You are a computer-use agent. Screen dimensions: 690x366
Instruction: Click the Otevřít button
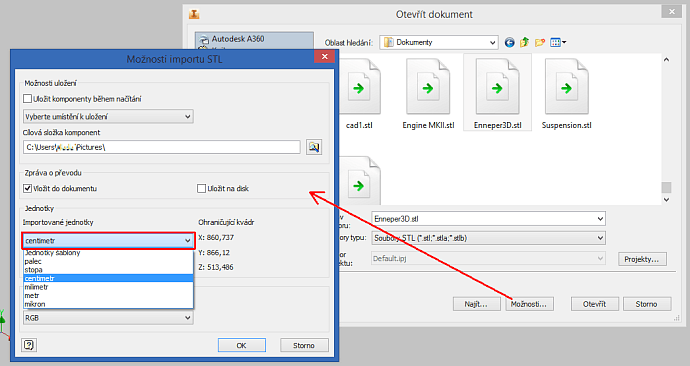pyautogui.click(x=595, y=304)
